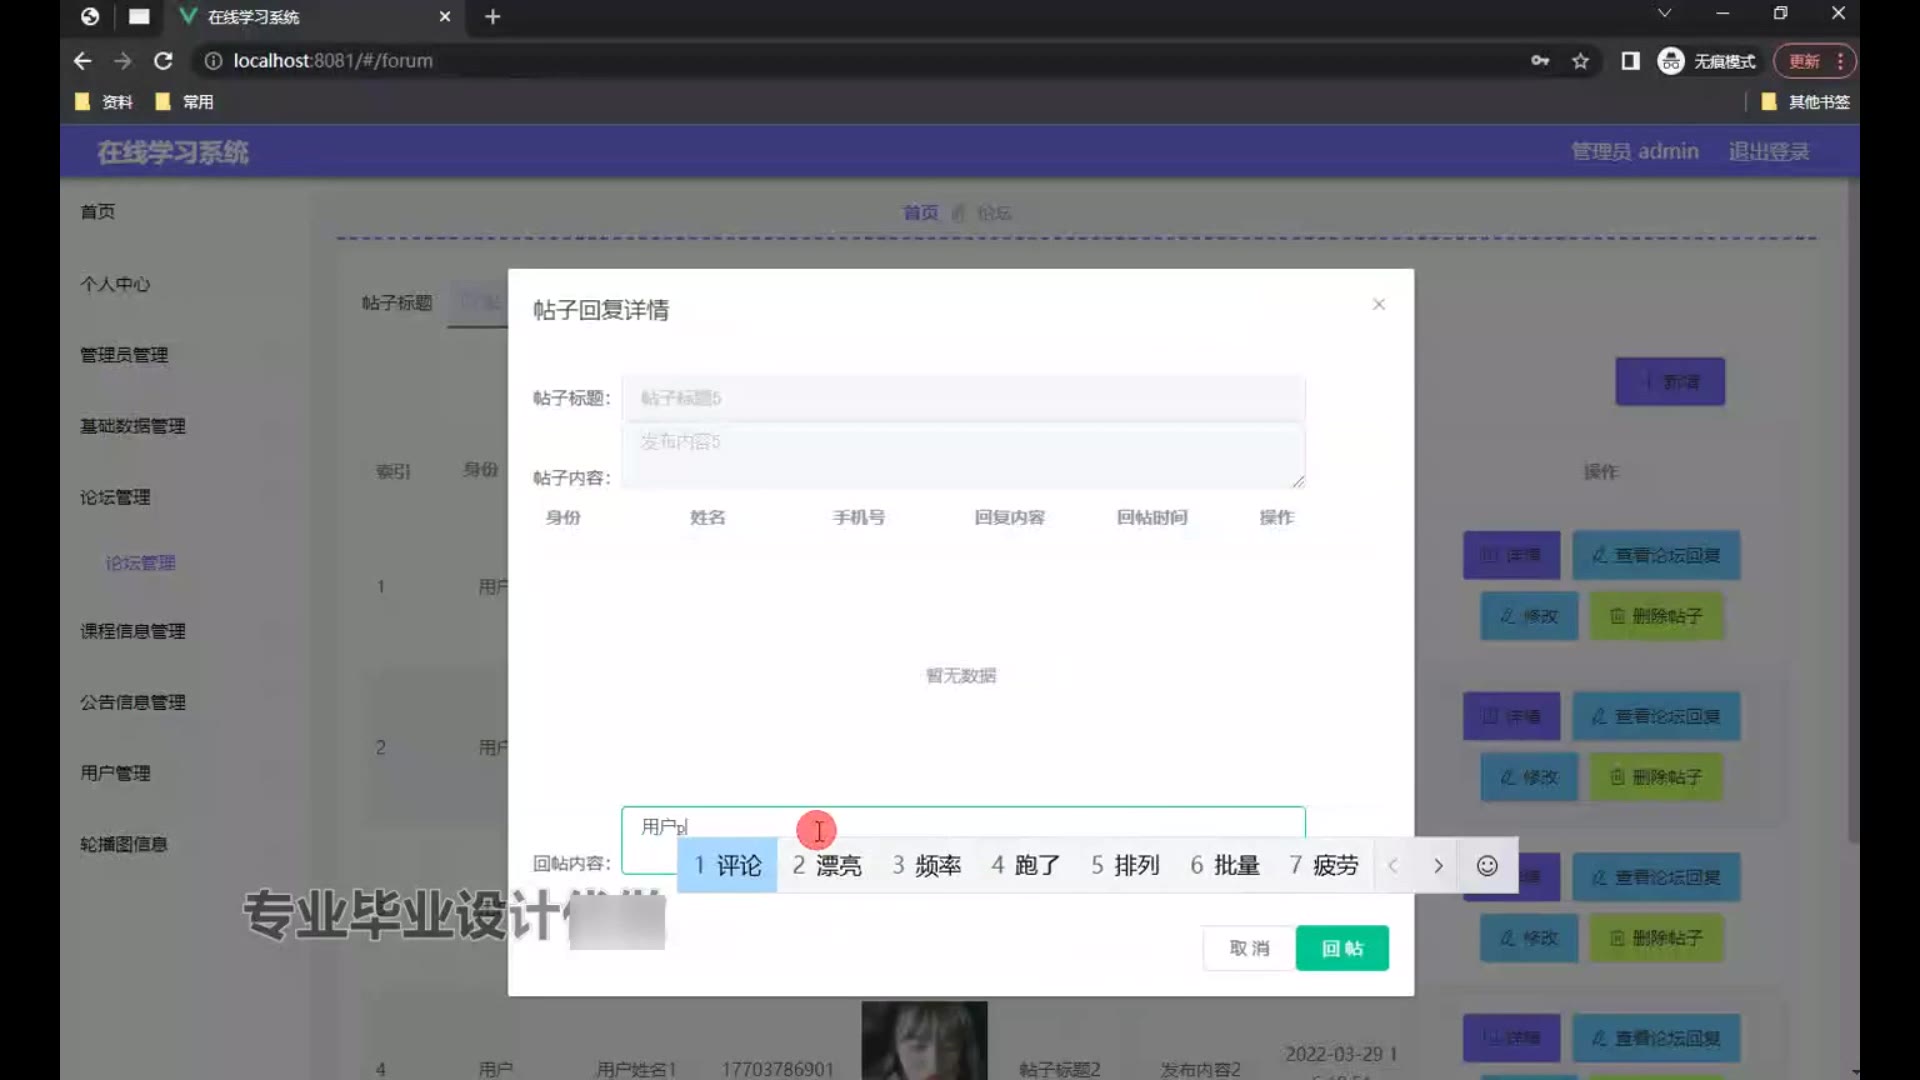Viewport: 1920px width, 1080px height.
Task: Open a new browser tab
Action: tap(492, 17)
